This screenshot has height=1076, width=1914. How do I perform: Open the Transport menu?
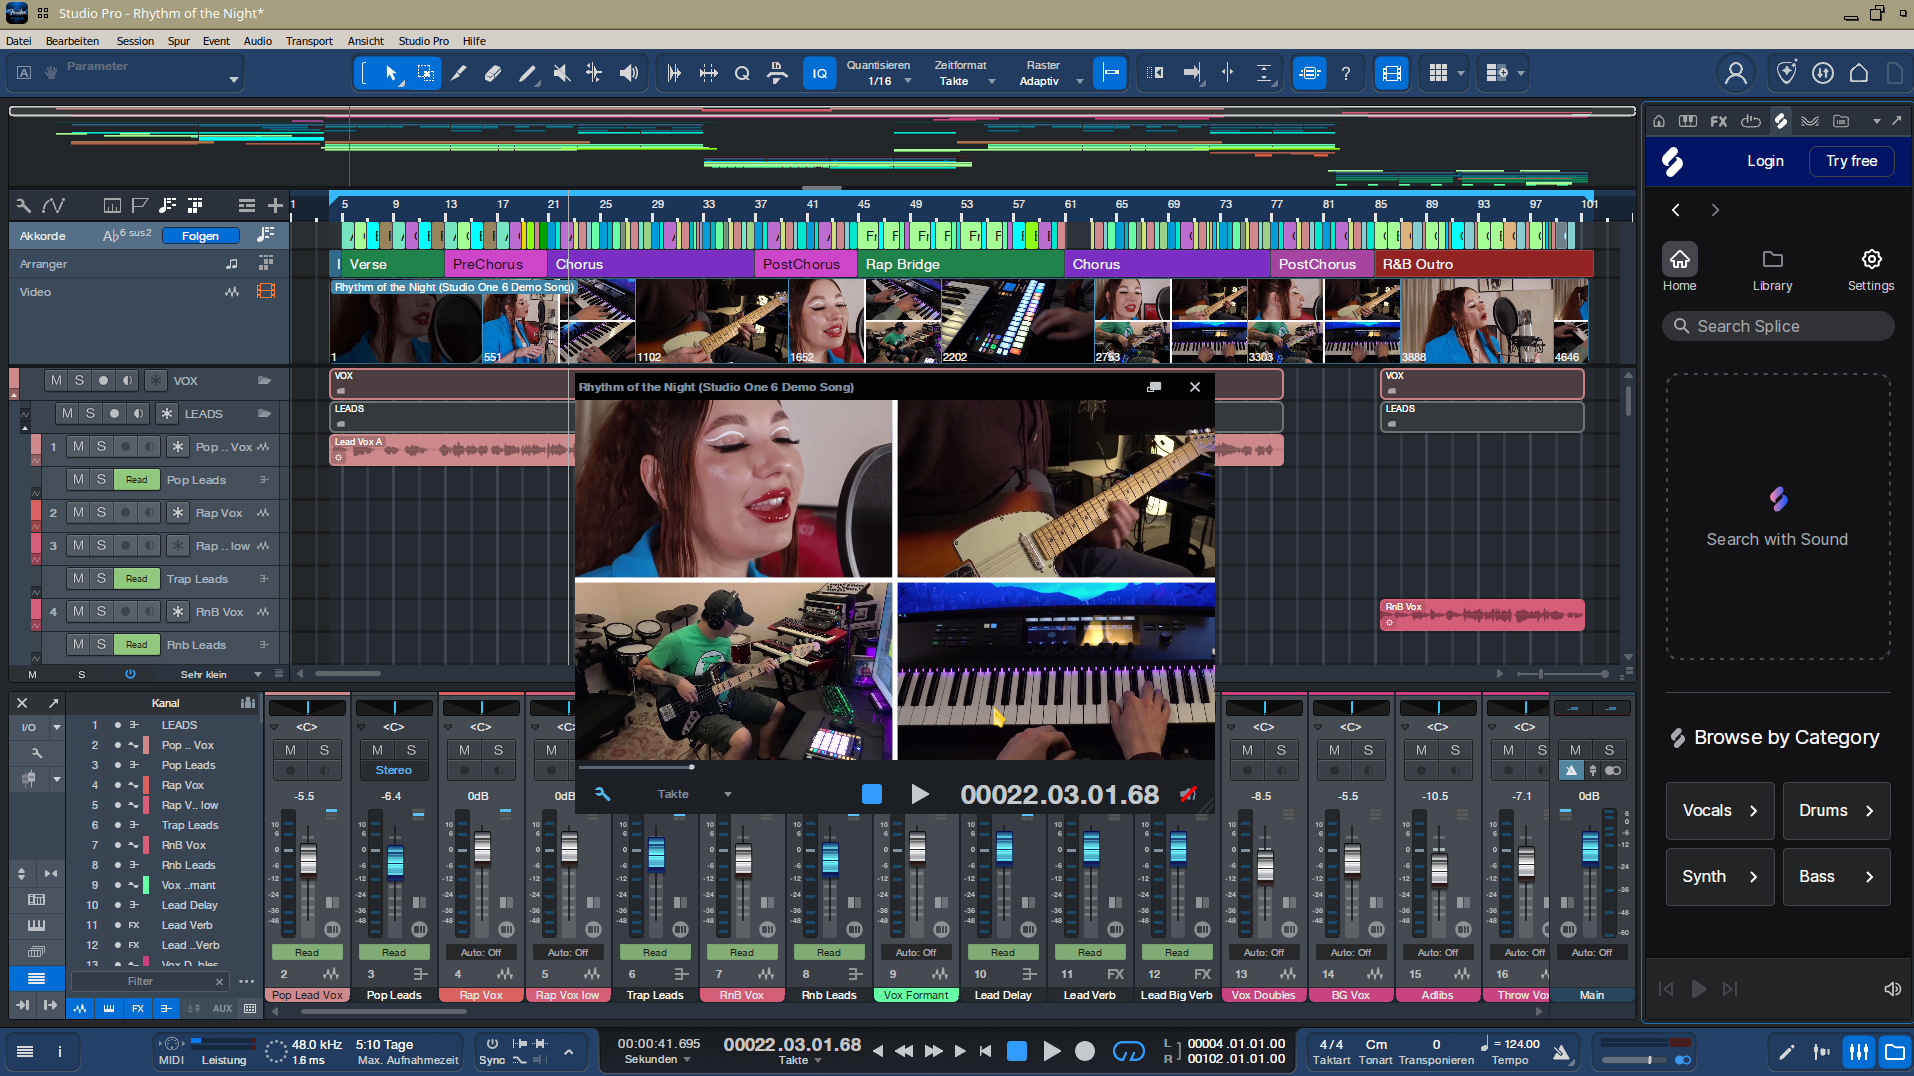309,41
